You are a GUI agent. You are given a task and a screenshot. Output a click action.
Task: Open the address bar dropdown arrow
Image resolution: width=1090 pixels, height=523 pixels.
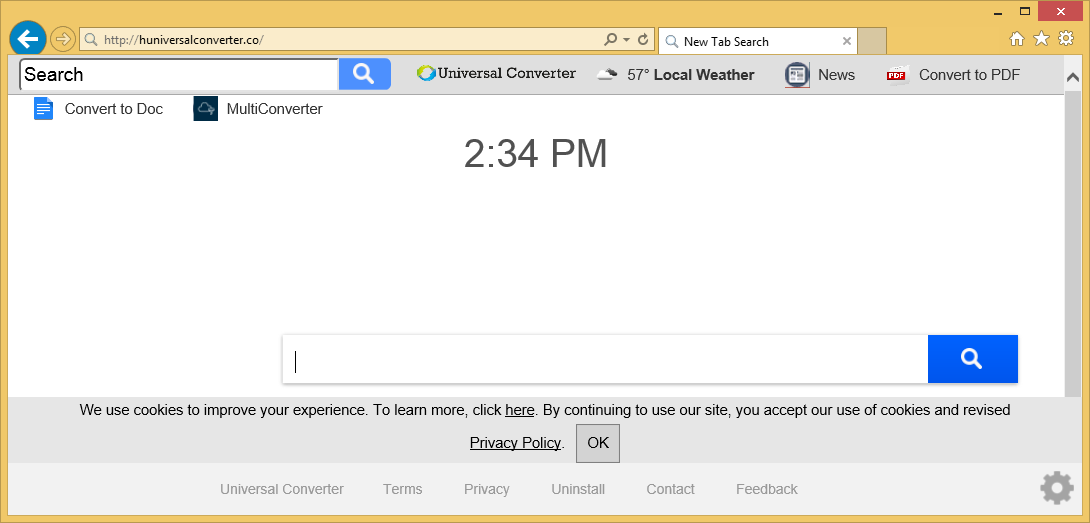coord(627,40)
